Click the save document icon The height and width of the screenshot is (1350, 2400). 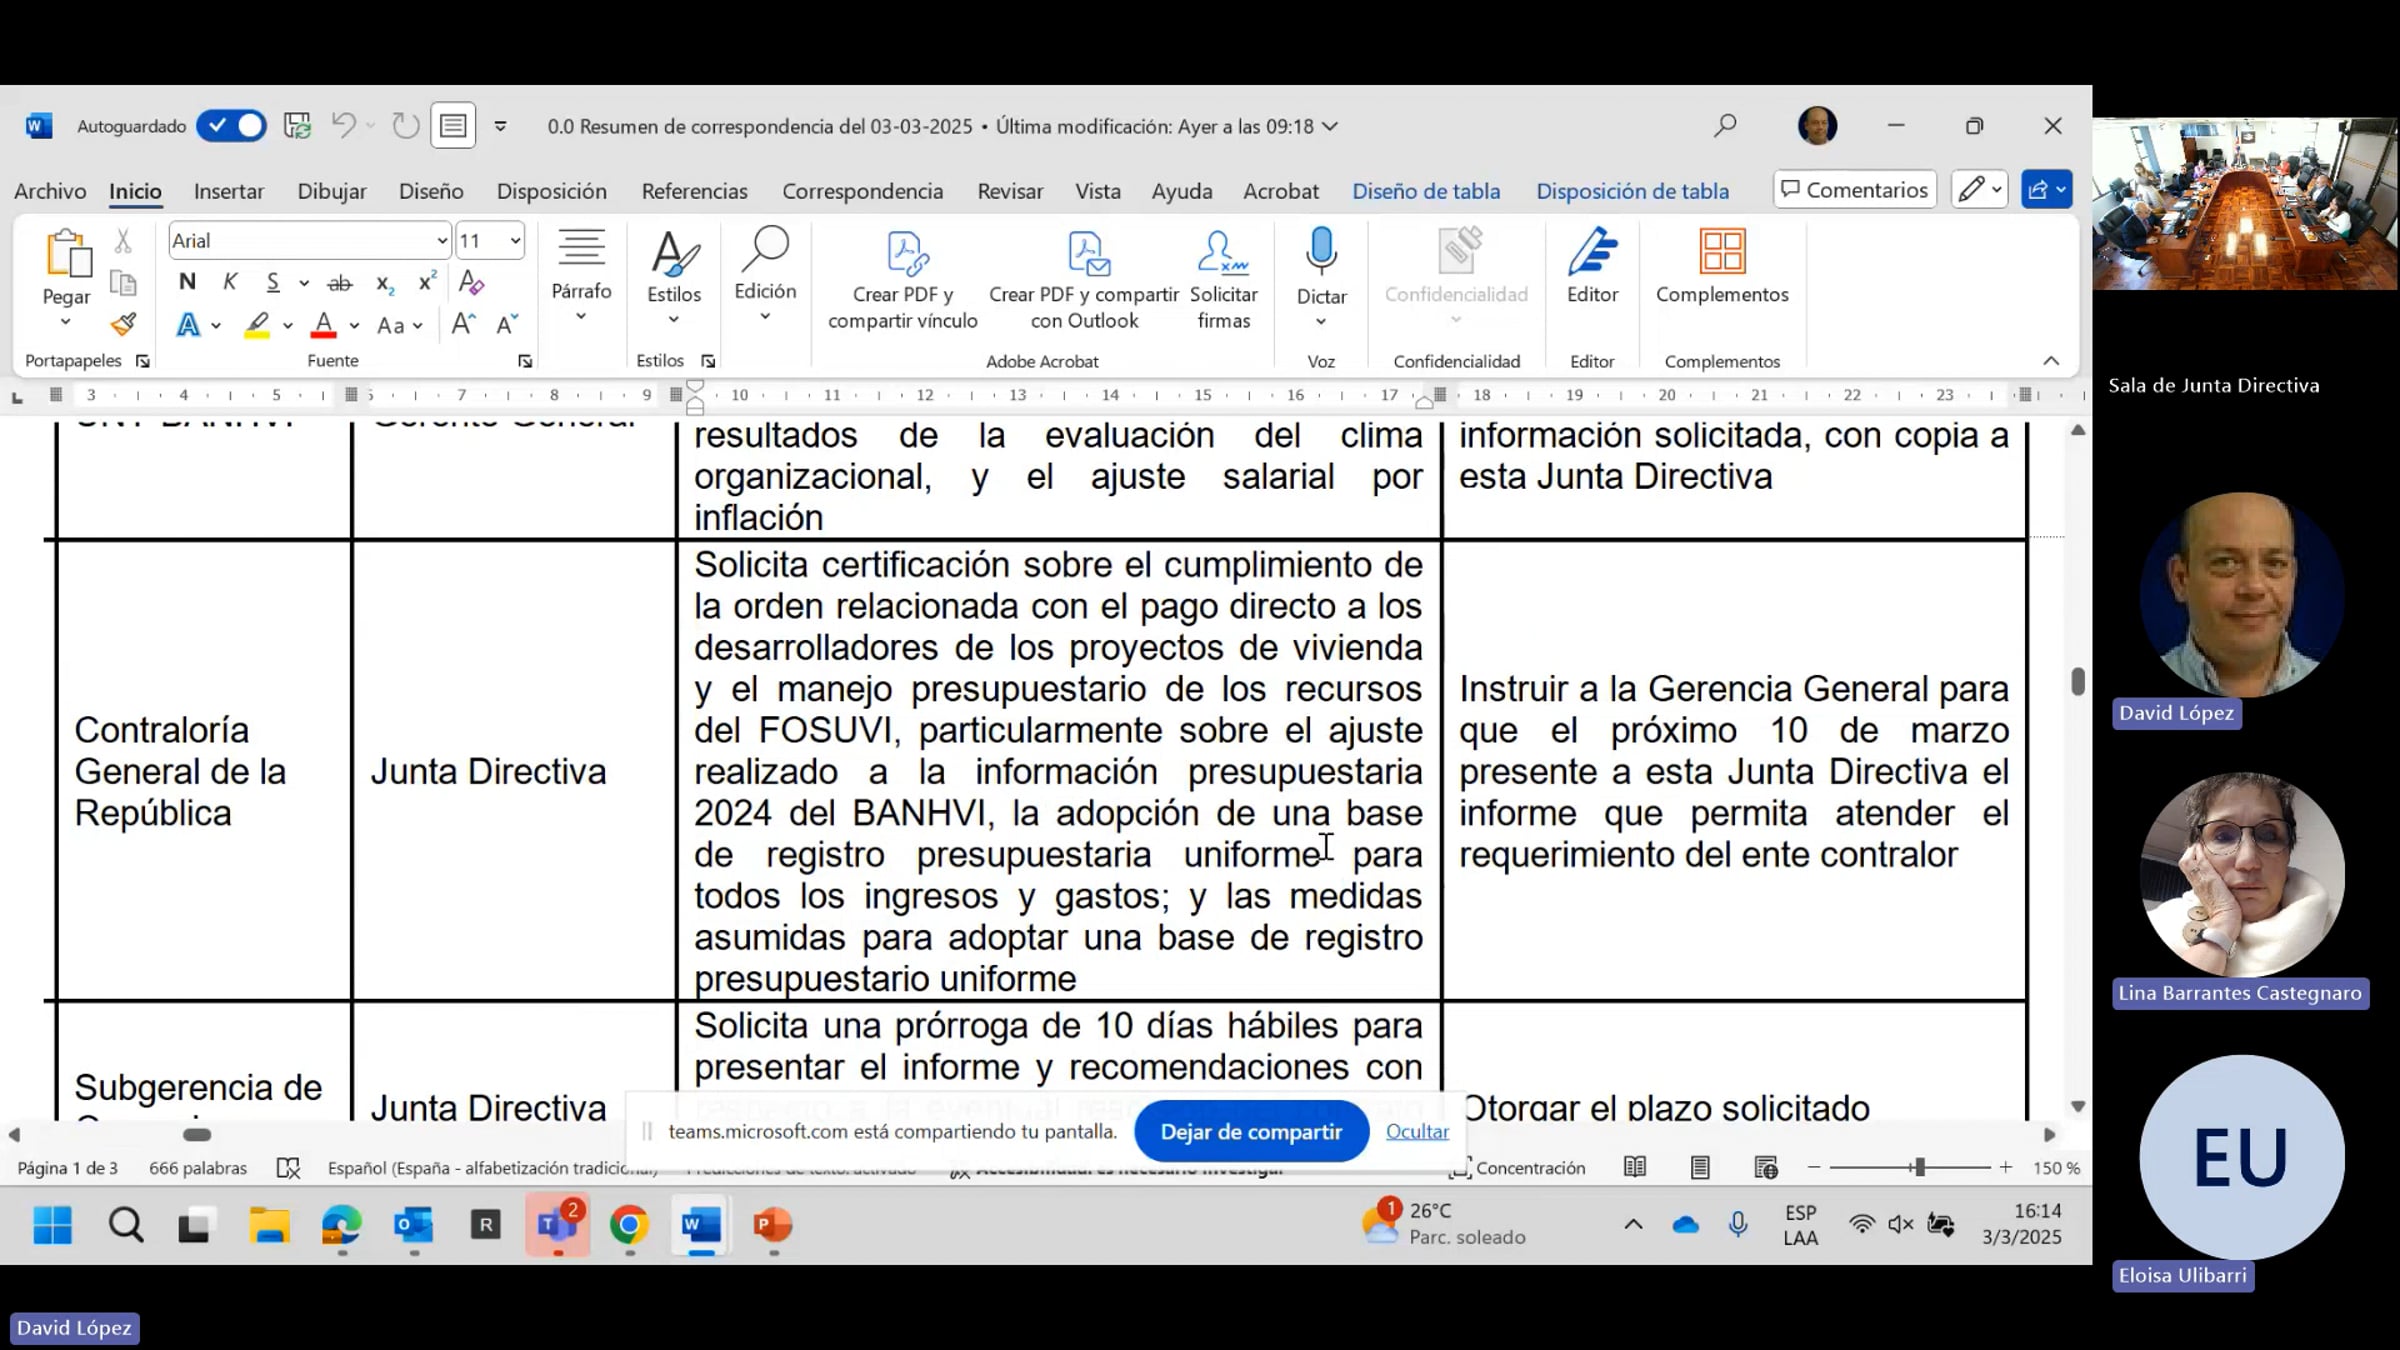point(297,126)
